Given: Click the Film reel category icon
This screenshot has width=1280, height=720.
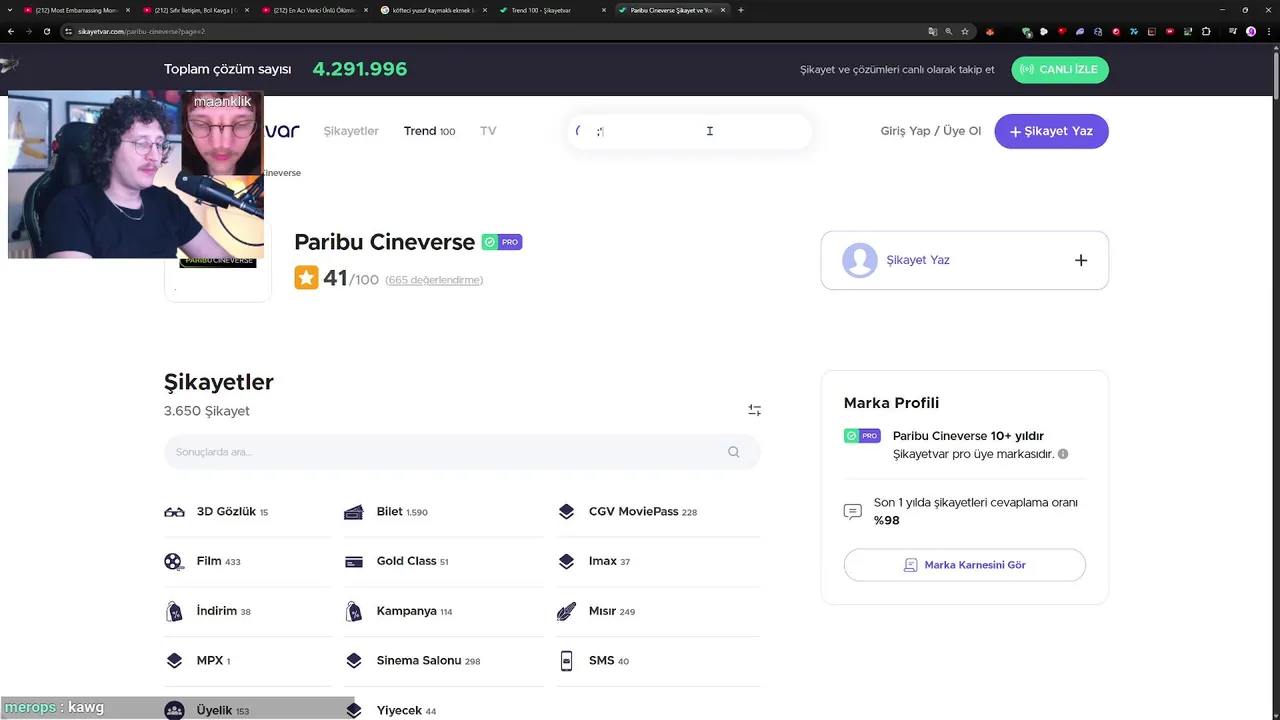Looking at the screenshot, I should [x=174, y=562].
